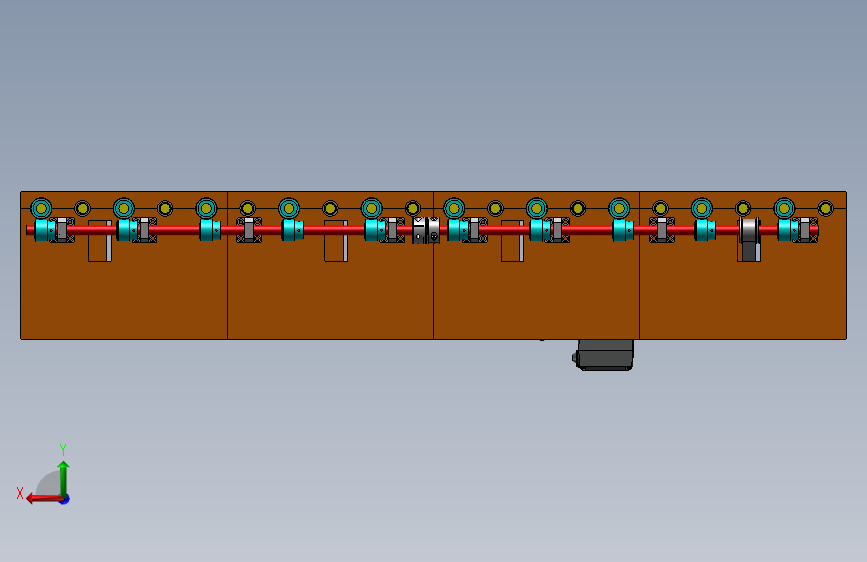Viewport: 867px width, 562px height.
Task: Select the leftmost cyan roller ring at the top
Action: tap(41, 209)
